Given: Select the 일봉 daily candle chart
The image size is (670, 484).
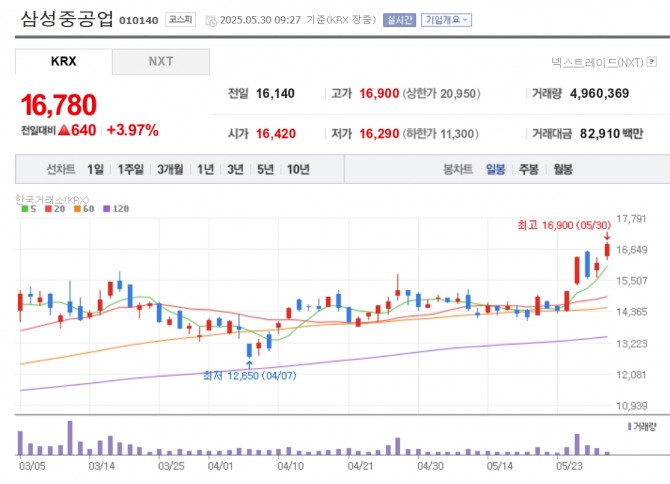Looking at the screenshot, I should [496, 170].
